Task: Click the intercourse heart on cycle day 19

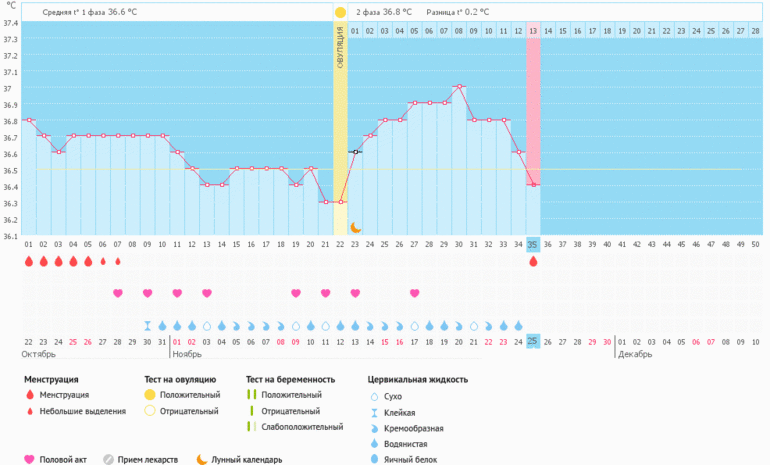Action: pyautogui.click(x=295, y=293)
